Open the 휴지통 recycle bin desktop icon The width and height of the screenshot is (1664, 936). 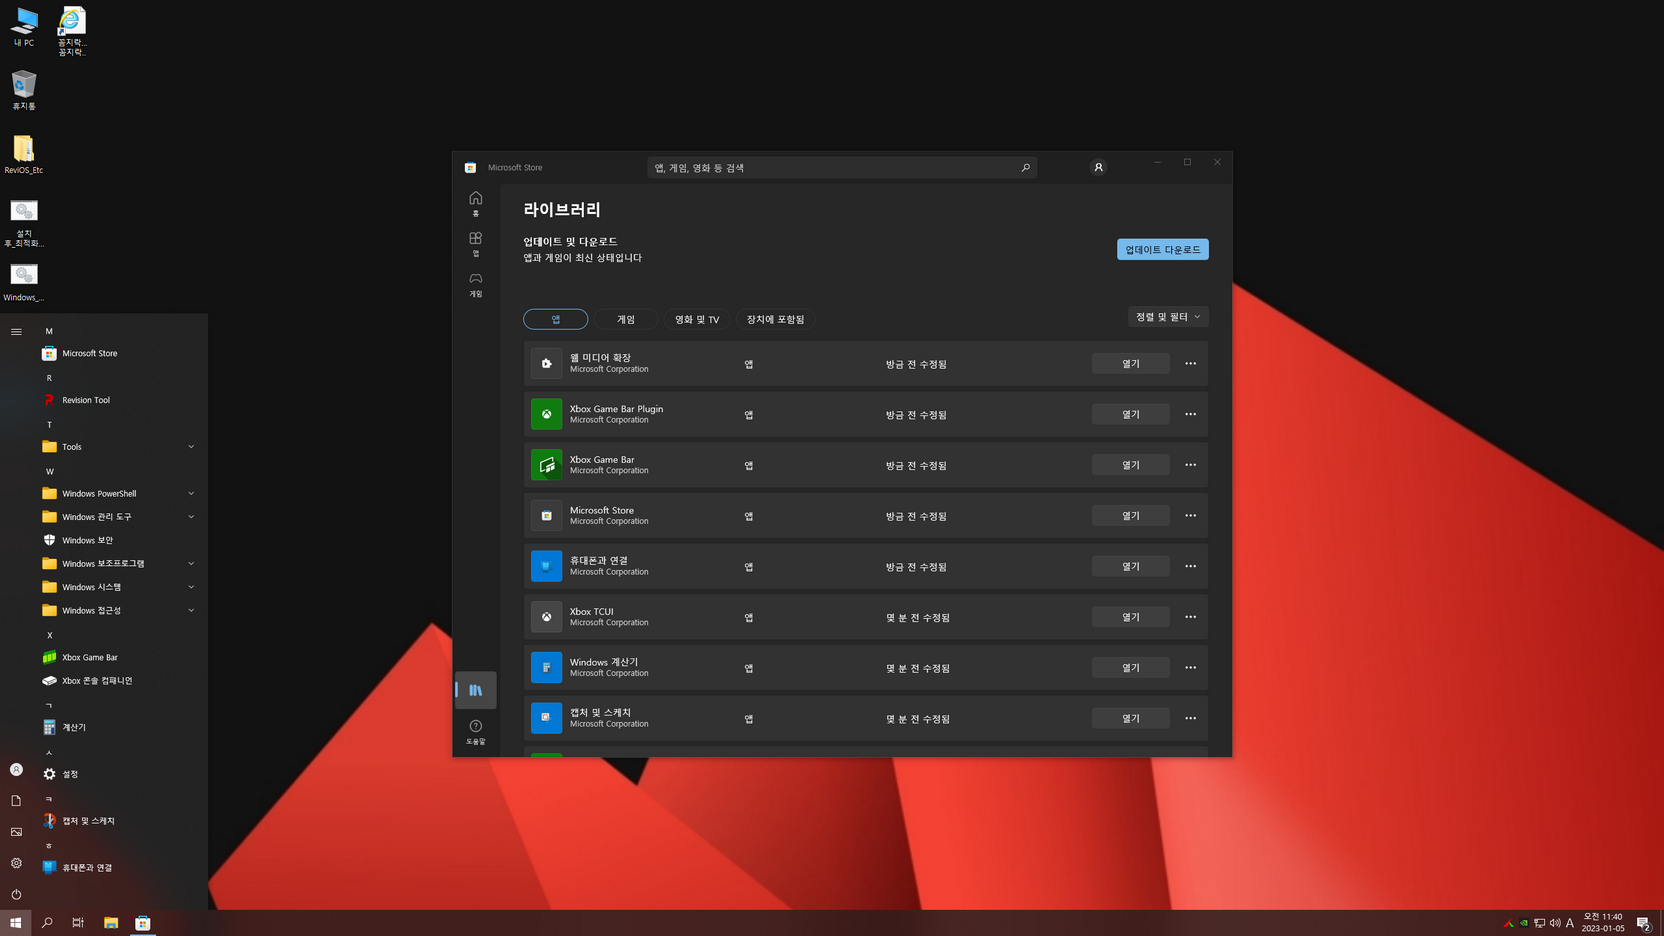click(24, 90)
